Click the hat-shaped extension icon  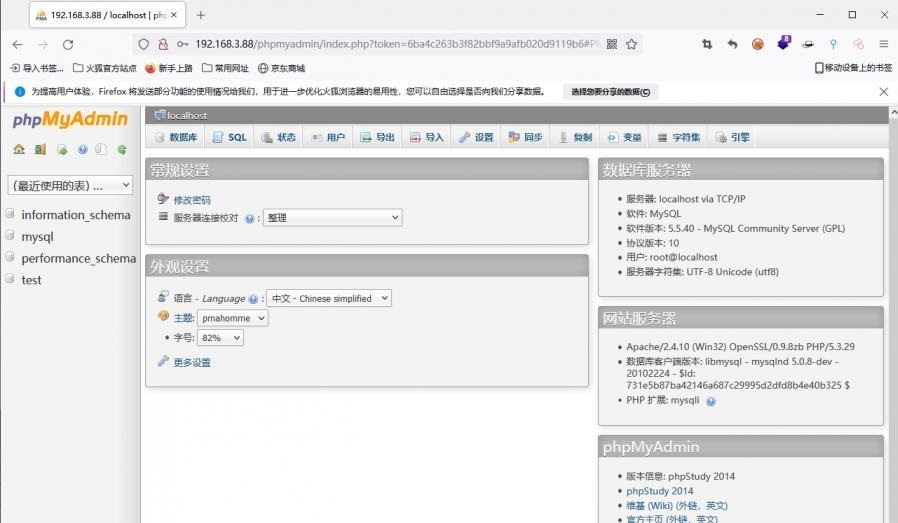808,44
